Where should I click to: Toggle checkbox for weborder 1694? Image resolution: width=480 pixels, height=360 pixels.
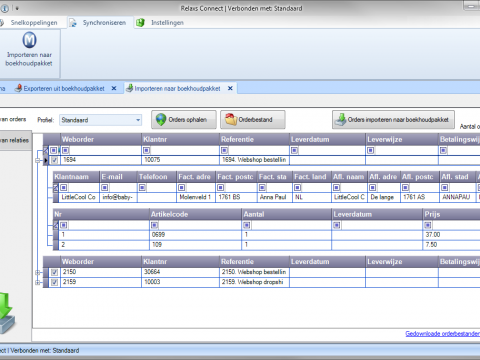[x=55, y=160]
